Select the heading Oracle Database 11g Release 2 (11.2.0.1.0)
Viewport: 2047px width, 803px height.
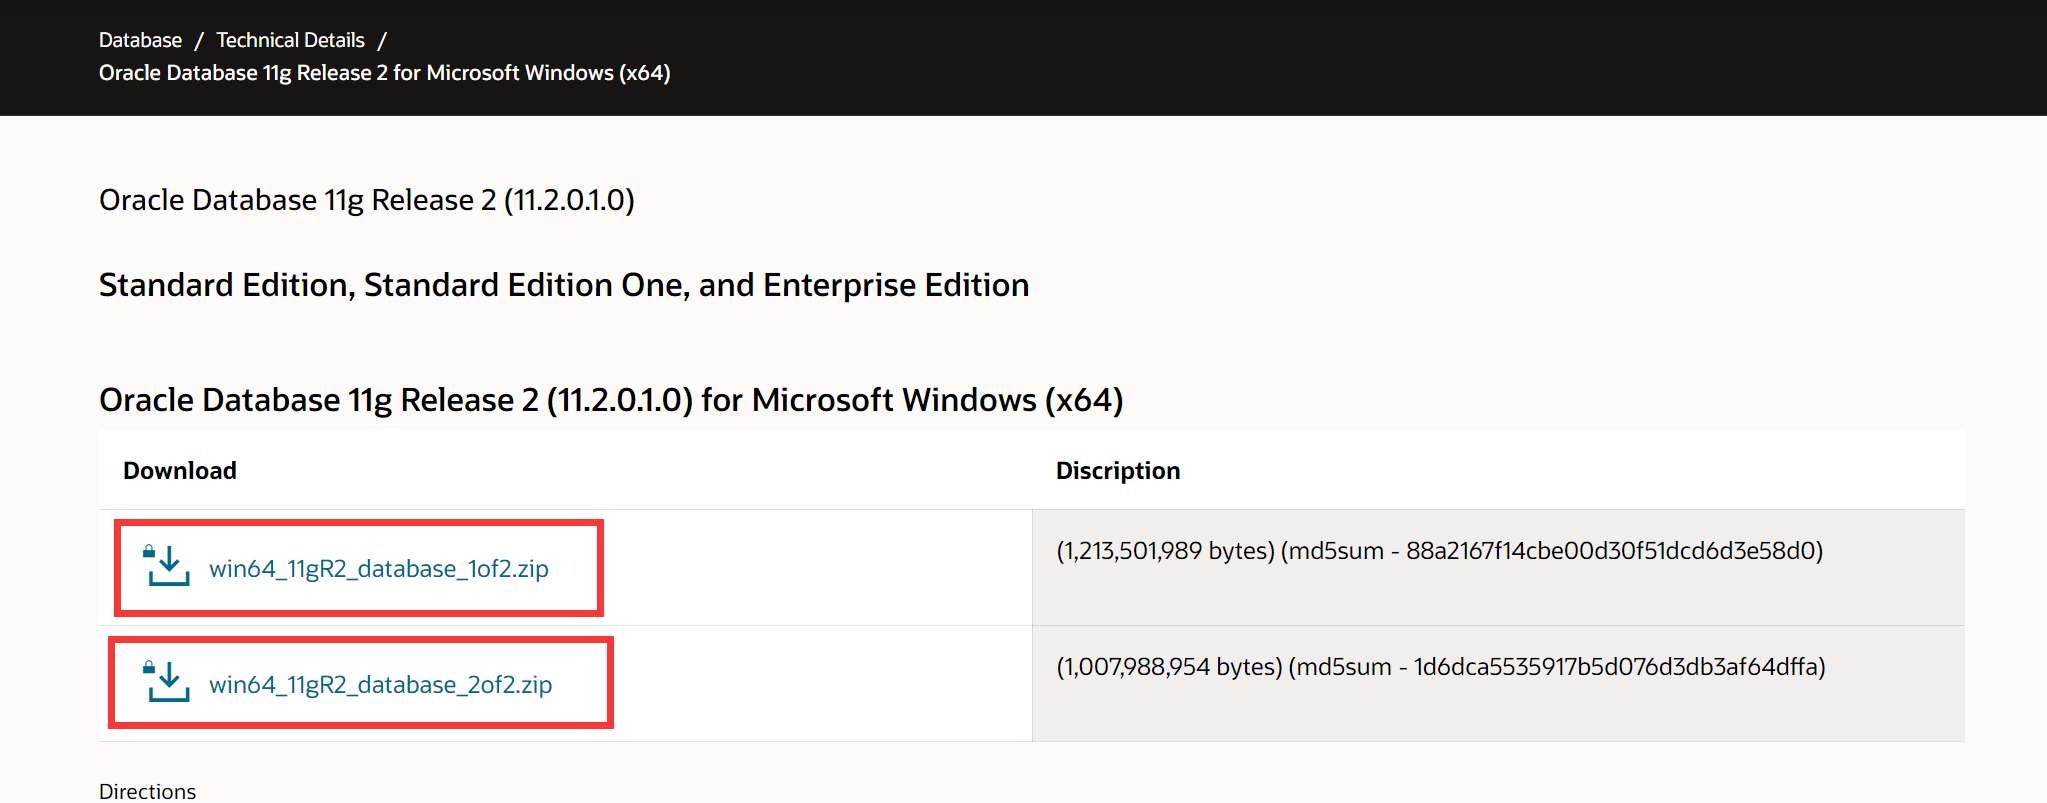[367, 200]
